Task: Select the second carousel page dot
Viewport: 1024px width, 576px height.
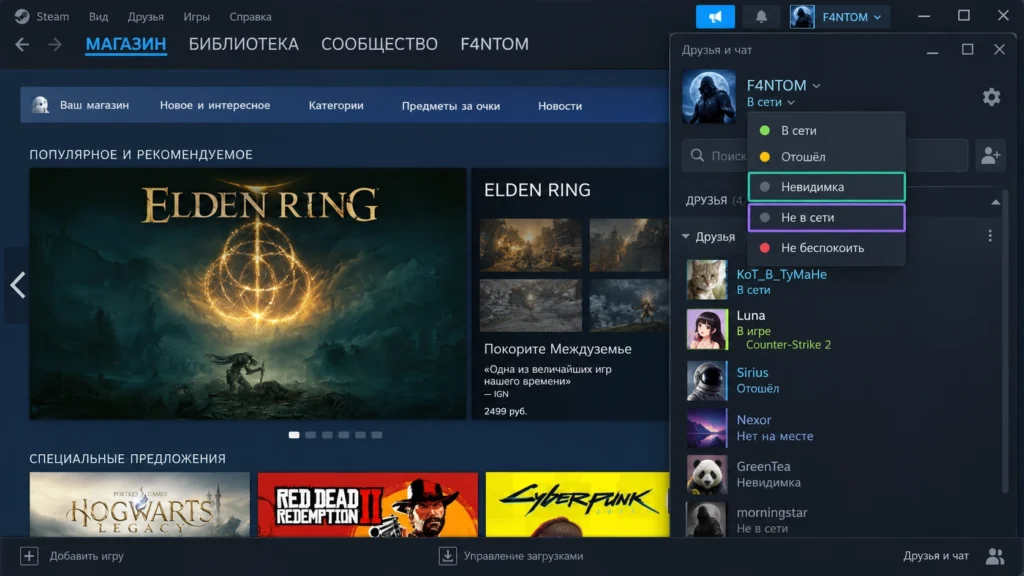Action: coord(311,435)
